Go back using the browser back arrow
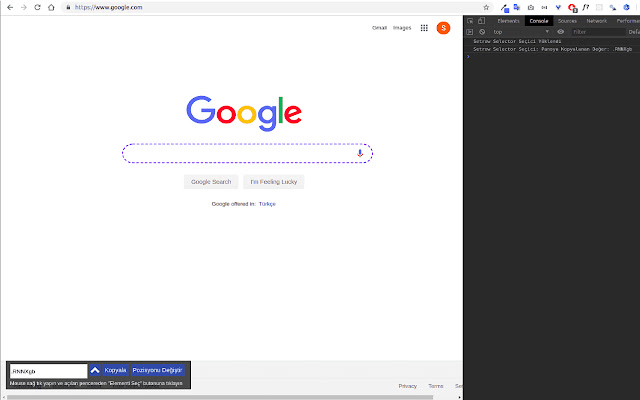Viewport: 640px width, 400px height. [10, 7]
